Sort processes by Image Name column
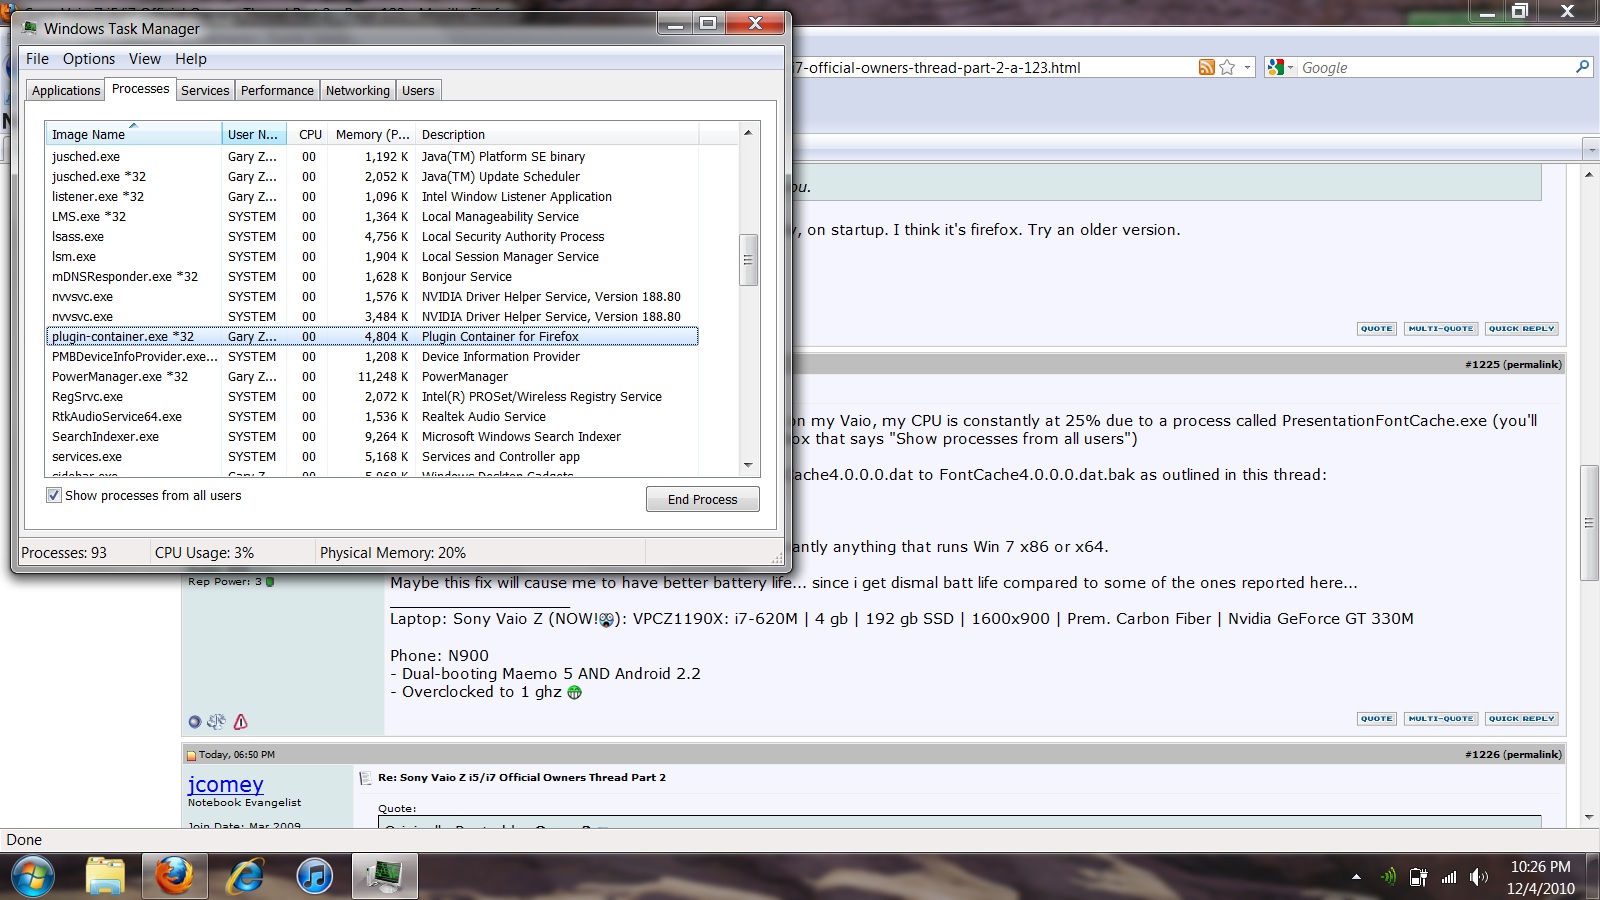Image resolution: width=1600 pixels, height=900 pixels. [x=133, y=134]
